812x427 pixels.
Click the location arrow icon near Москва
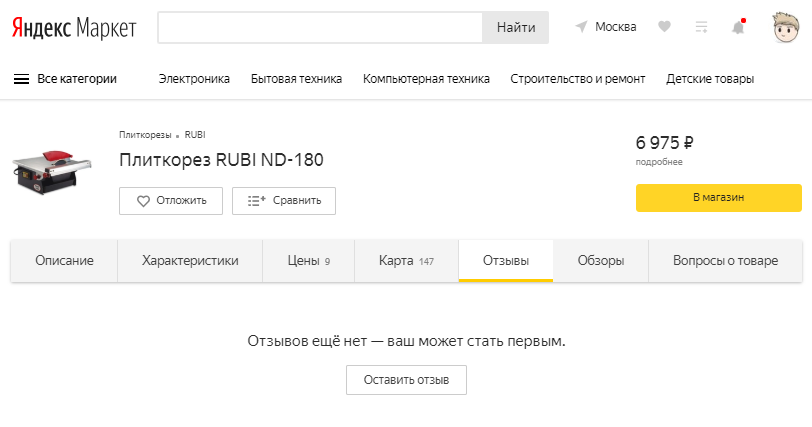tap(582, 27)
